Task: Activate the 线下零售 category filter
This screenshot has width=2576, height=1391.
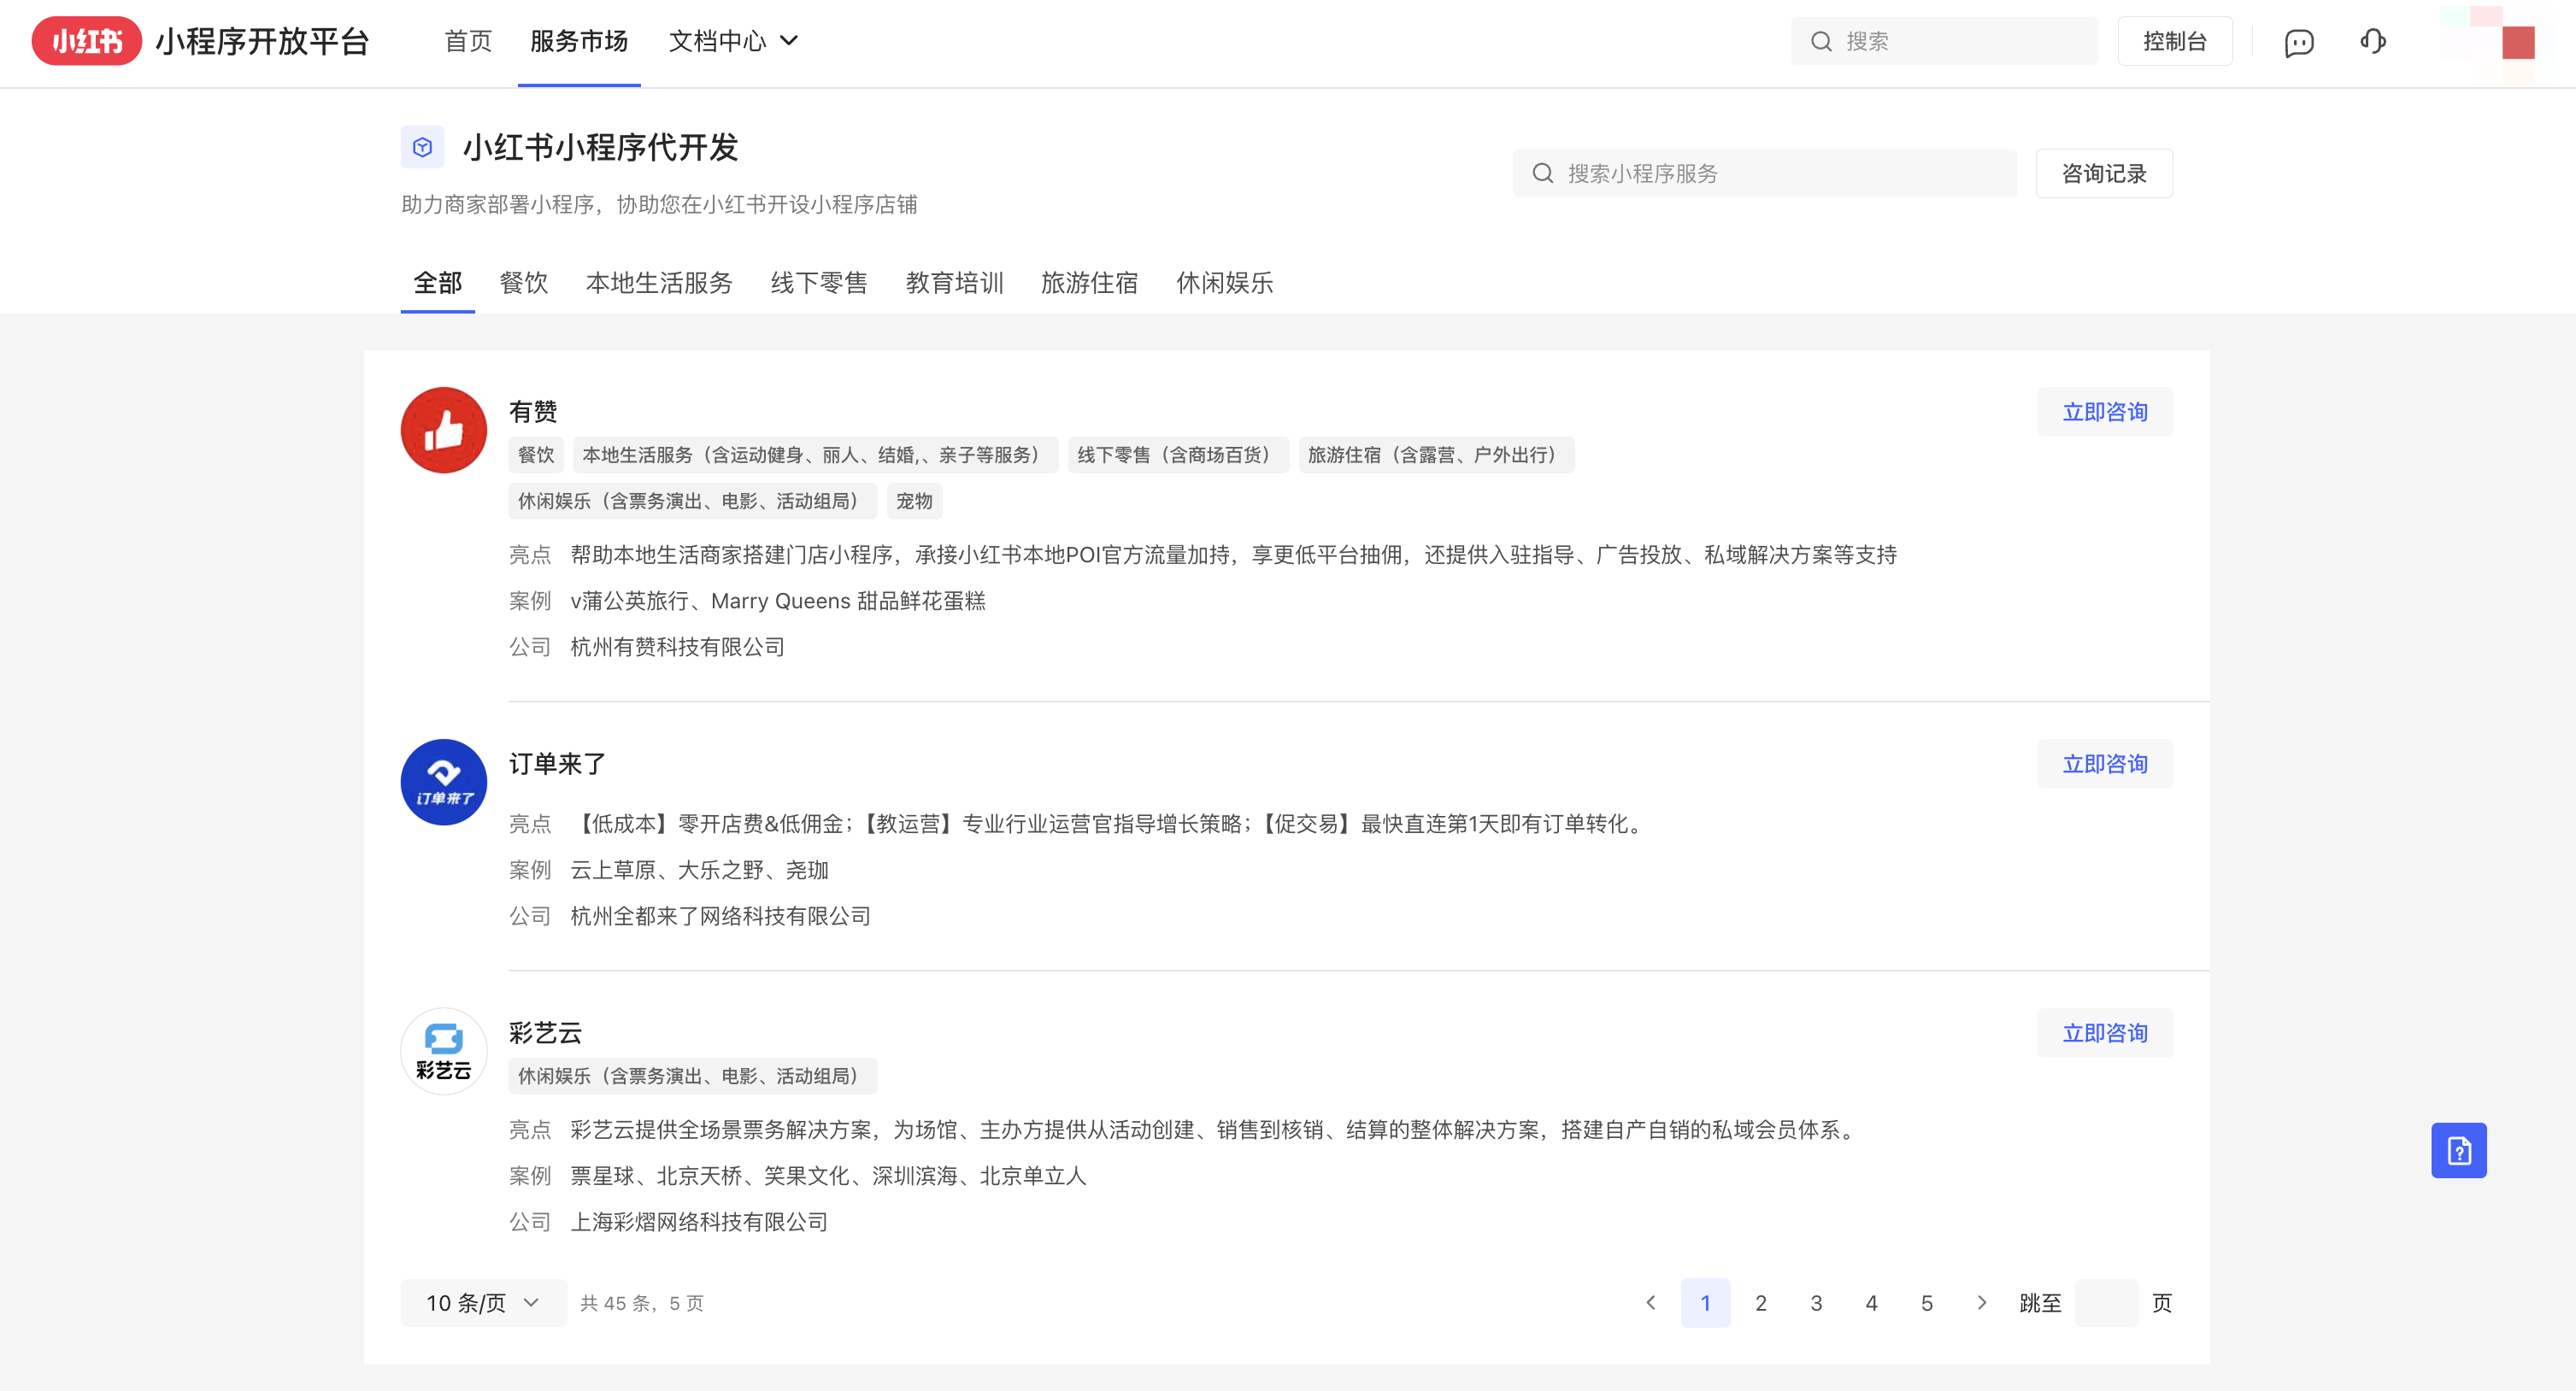Action: pos(818,283)
